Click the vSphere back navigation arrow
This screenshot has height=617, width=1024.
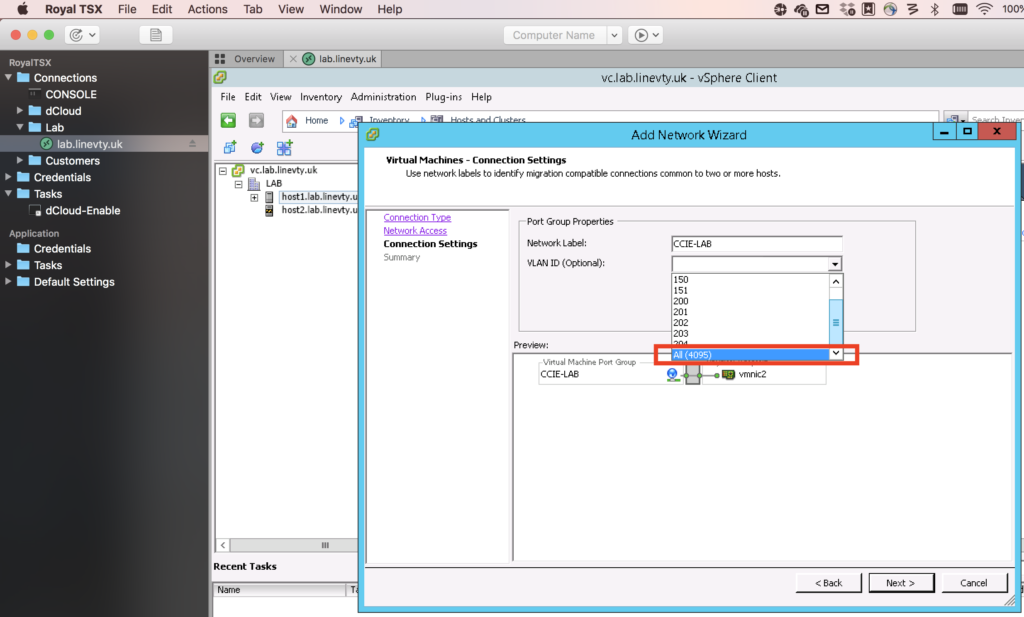pos(228,121)
